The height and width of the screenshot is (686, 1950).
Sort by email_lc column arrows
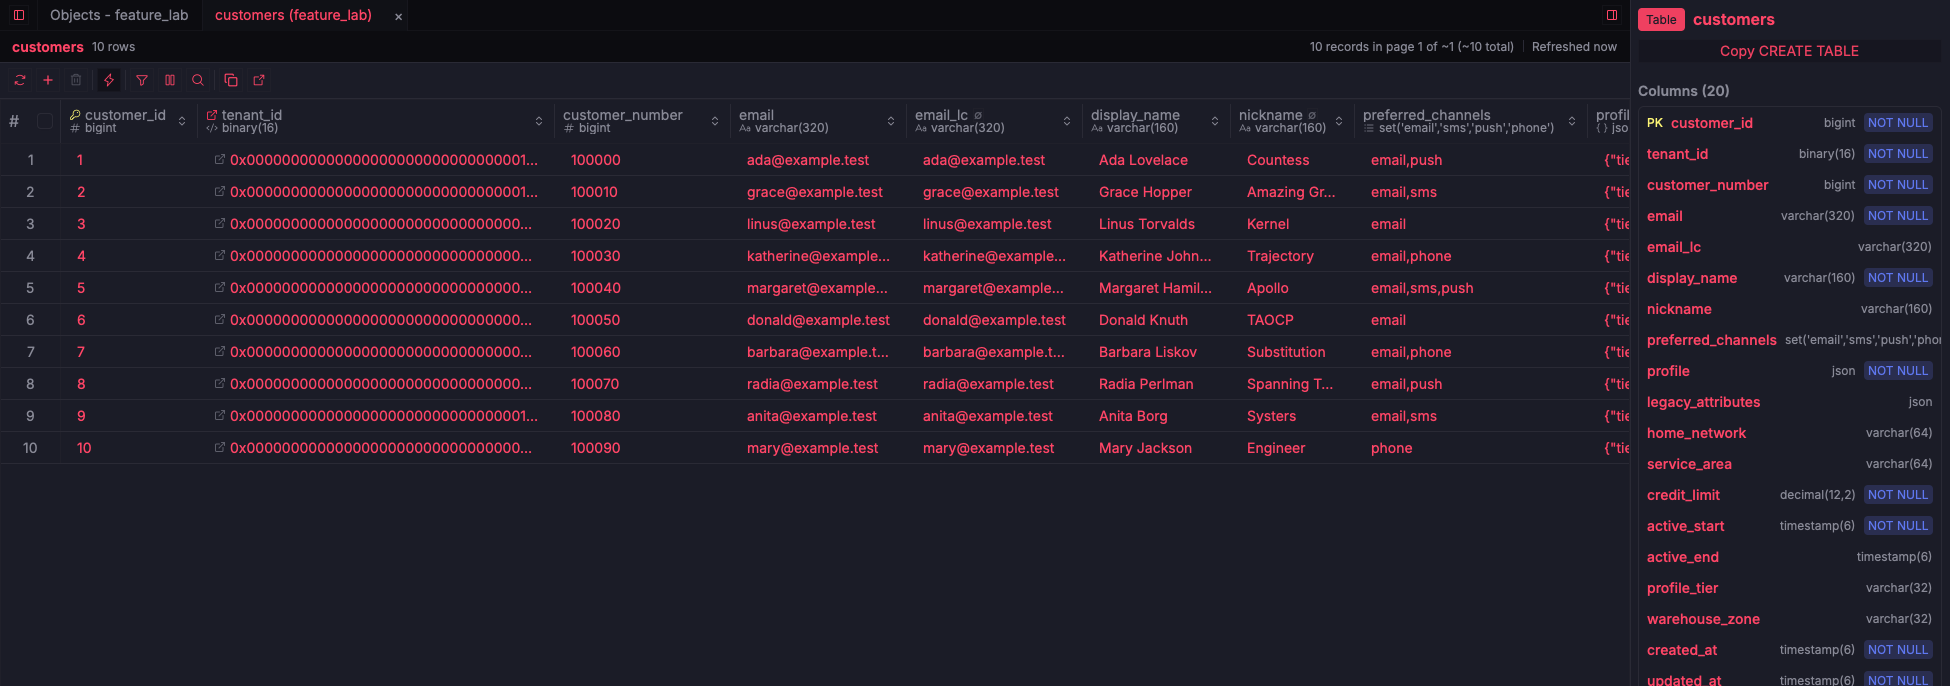click(x=1067, y=121)
